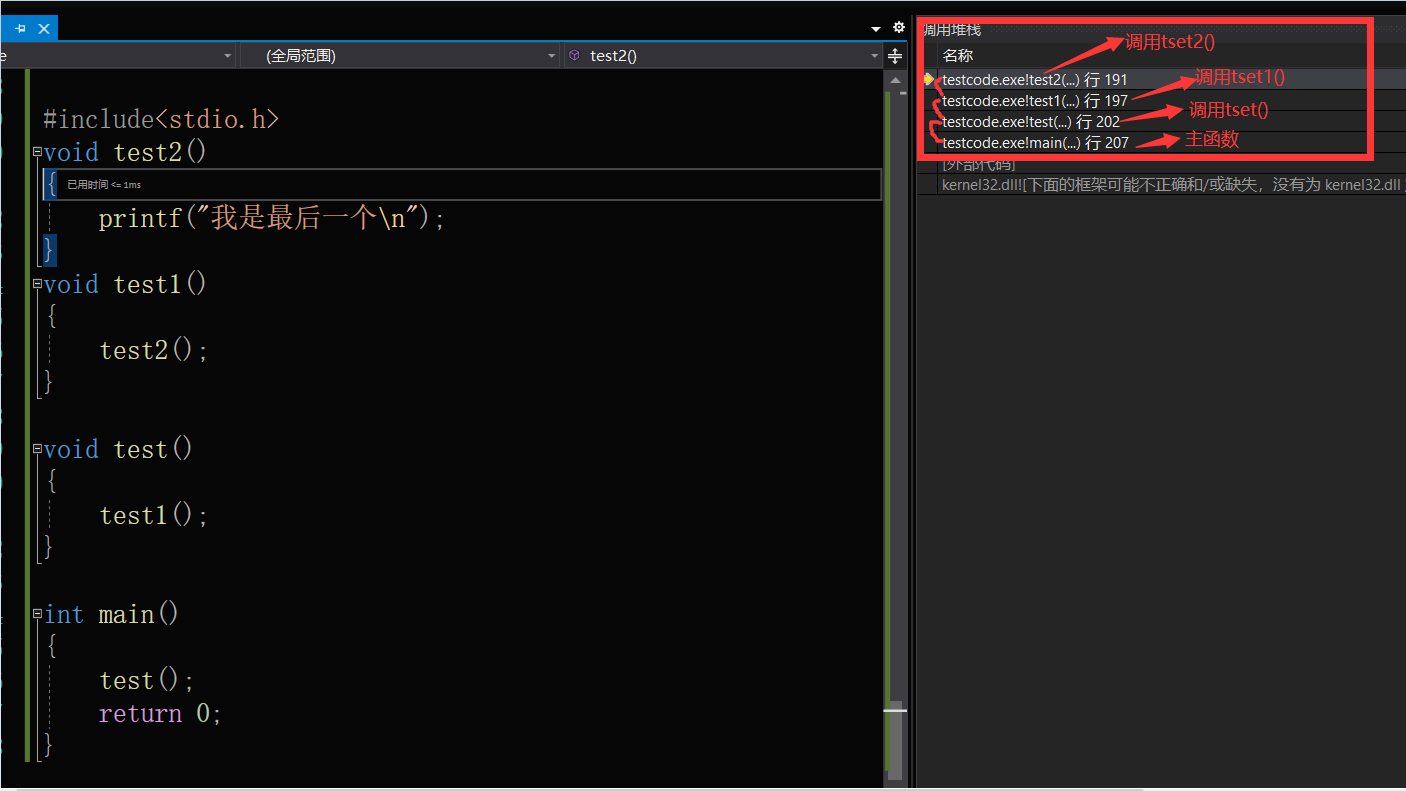This screenshot has width=1406, height=791.
Task: Select the [外部代码] call stack row
Action: tap(978, 164)
